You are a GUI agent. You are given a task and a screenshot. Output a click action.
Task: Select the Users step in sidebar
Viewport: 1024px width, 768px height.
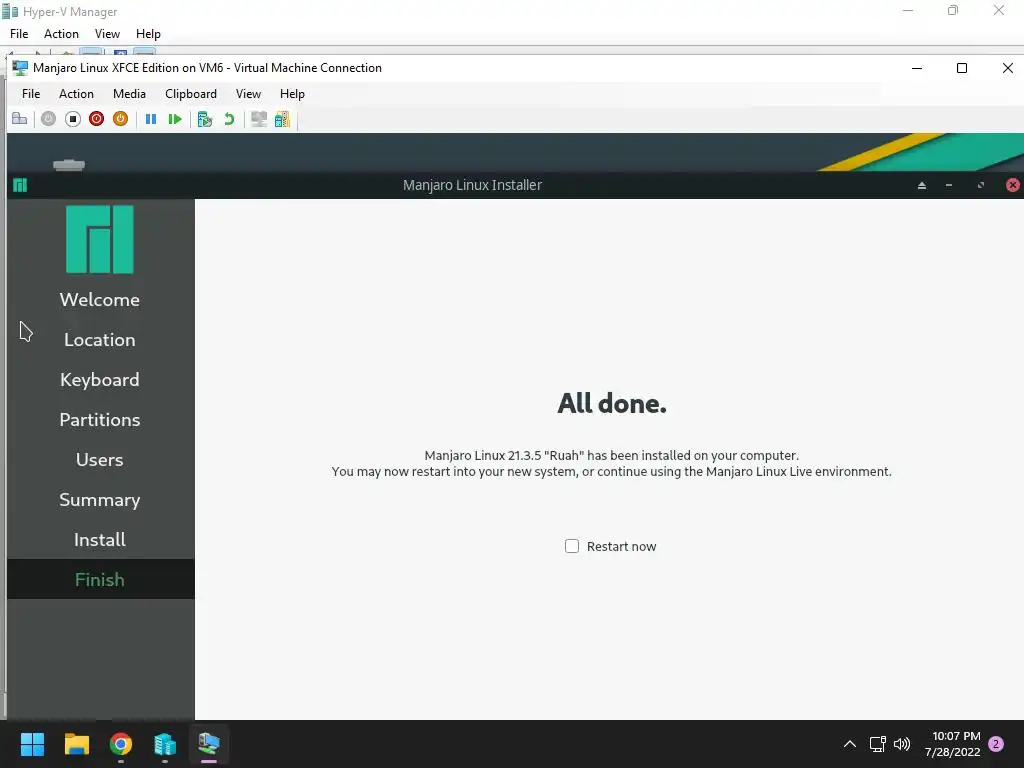click(100, 460)
